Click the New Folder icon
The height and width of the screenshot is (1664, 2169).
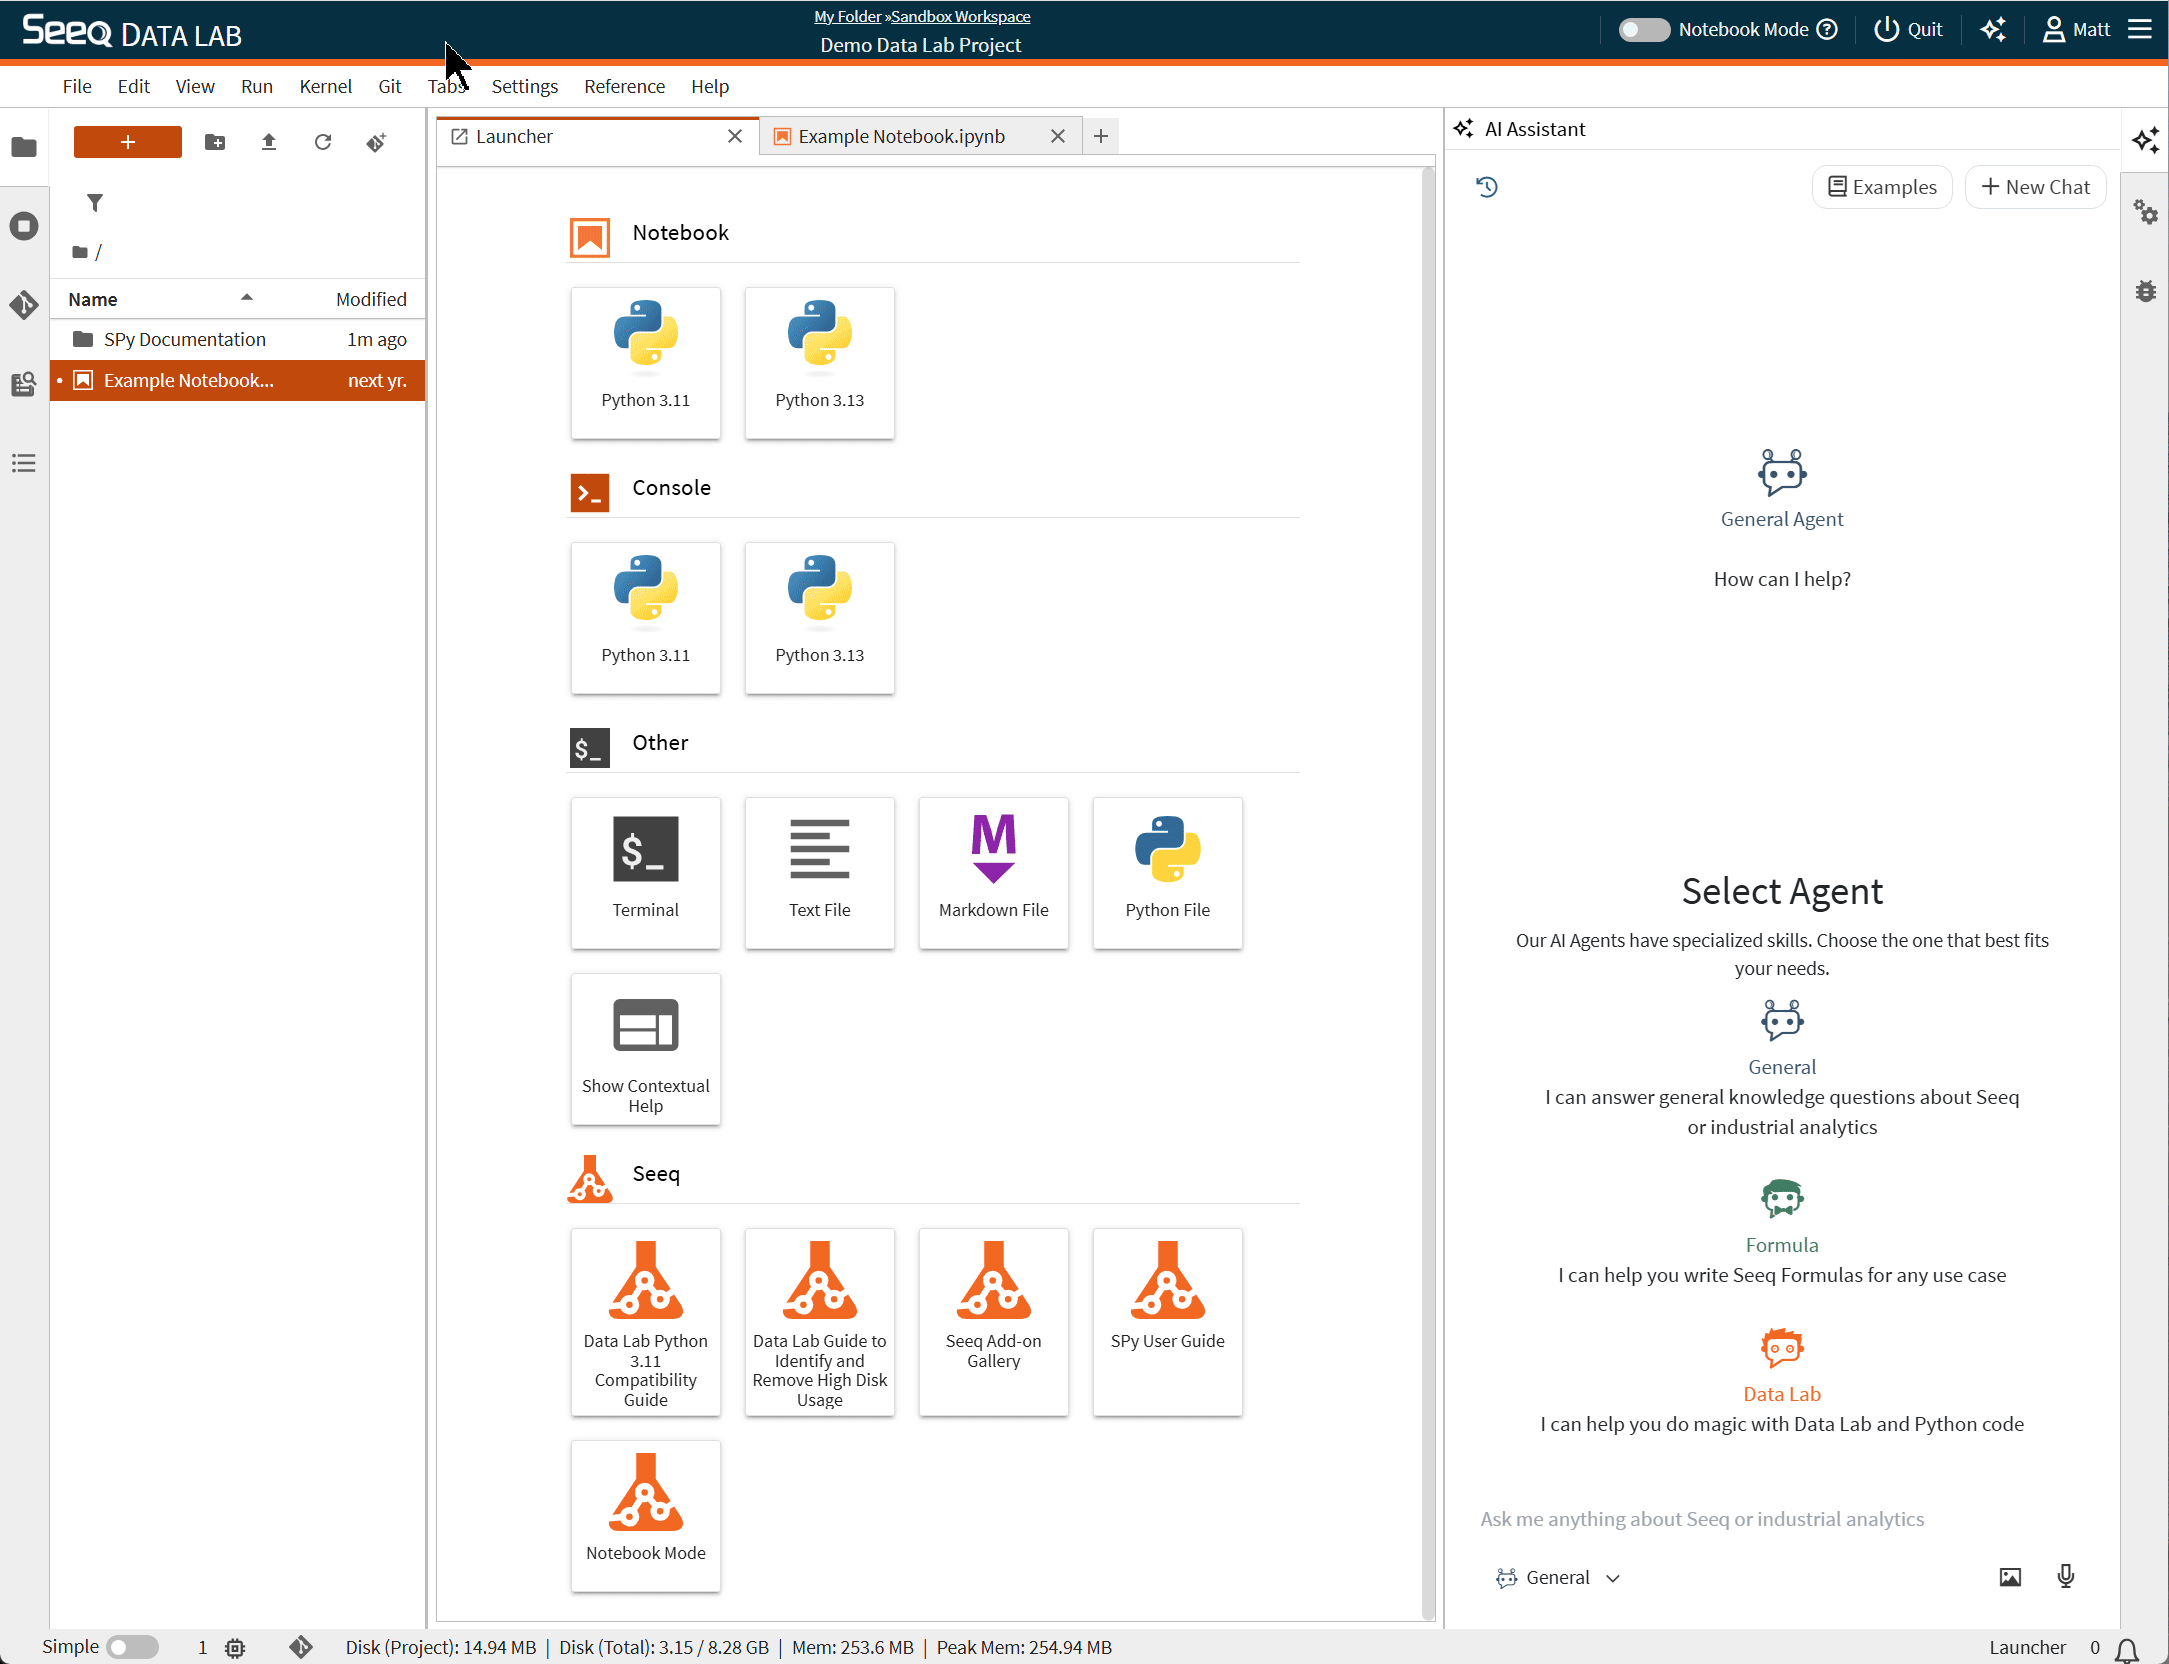click(214, 142)
